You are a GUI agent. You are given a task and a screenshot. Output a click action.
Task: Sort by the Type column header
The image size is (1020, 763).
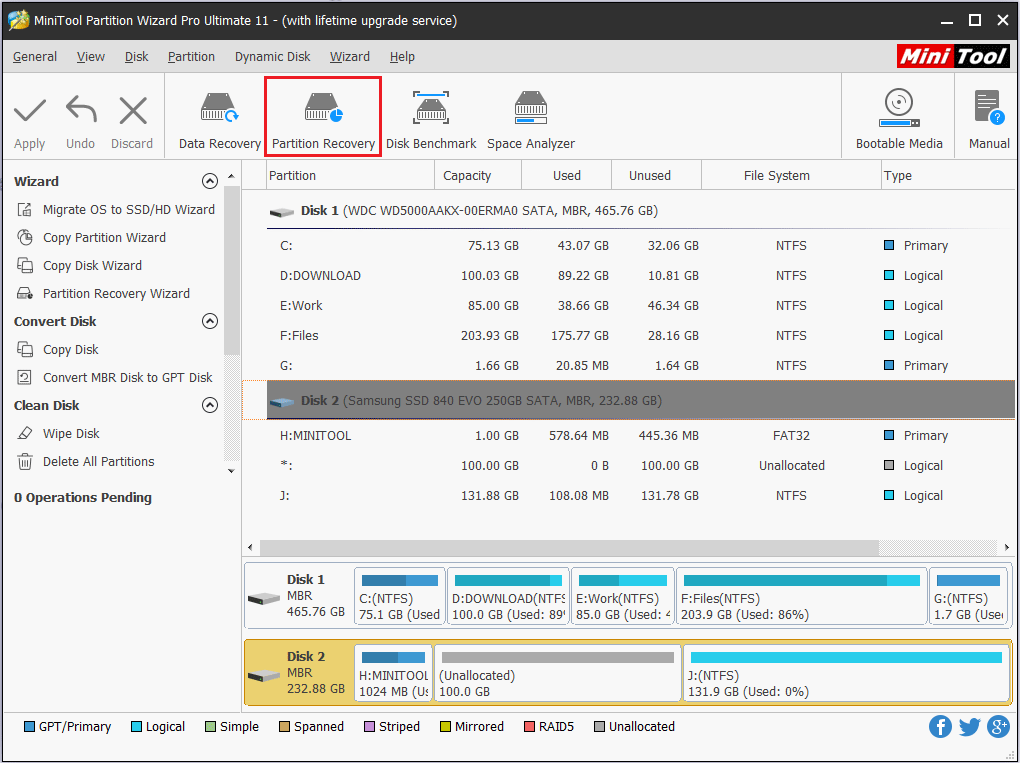[x=948, y=176]
